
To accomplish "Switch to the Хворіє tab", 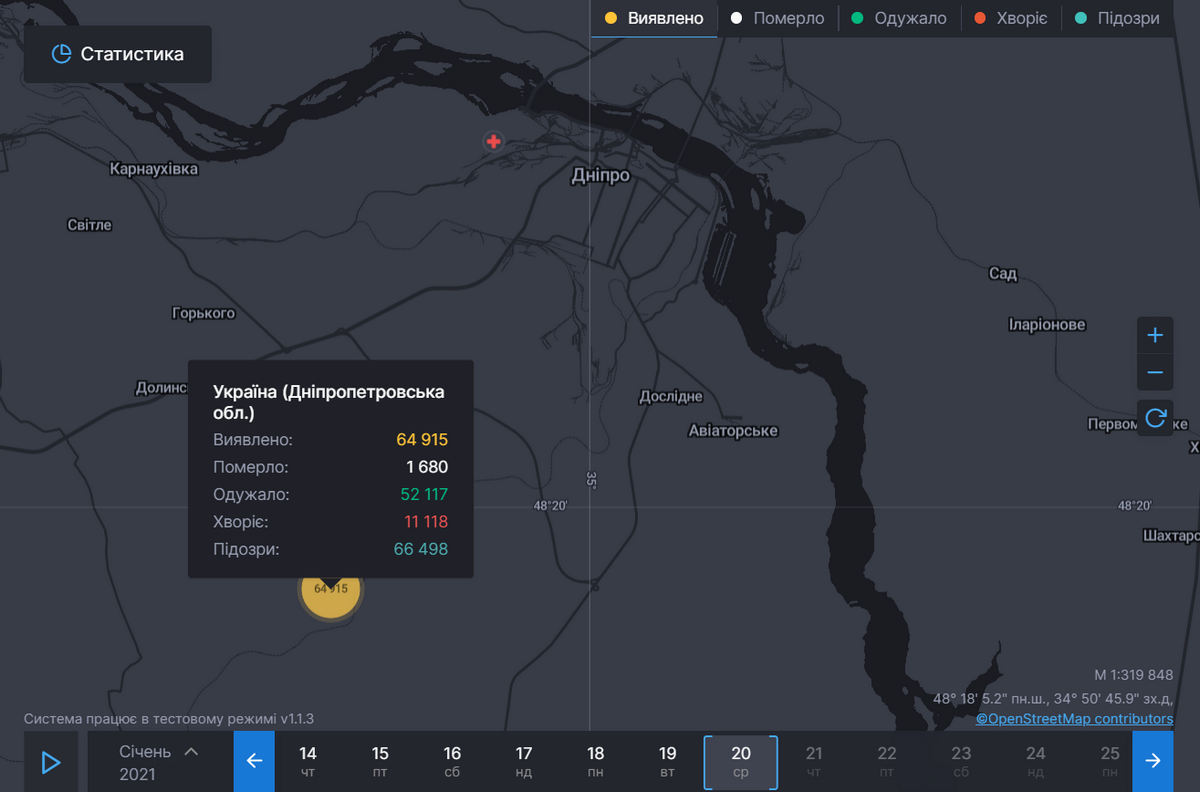I will 1010,18.
